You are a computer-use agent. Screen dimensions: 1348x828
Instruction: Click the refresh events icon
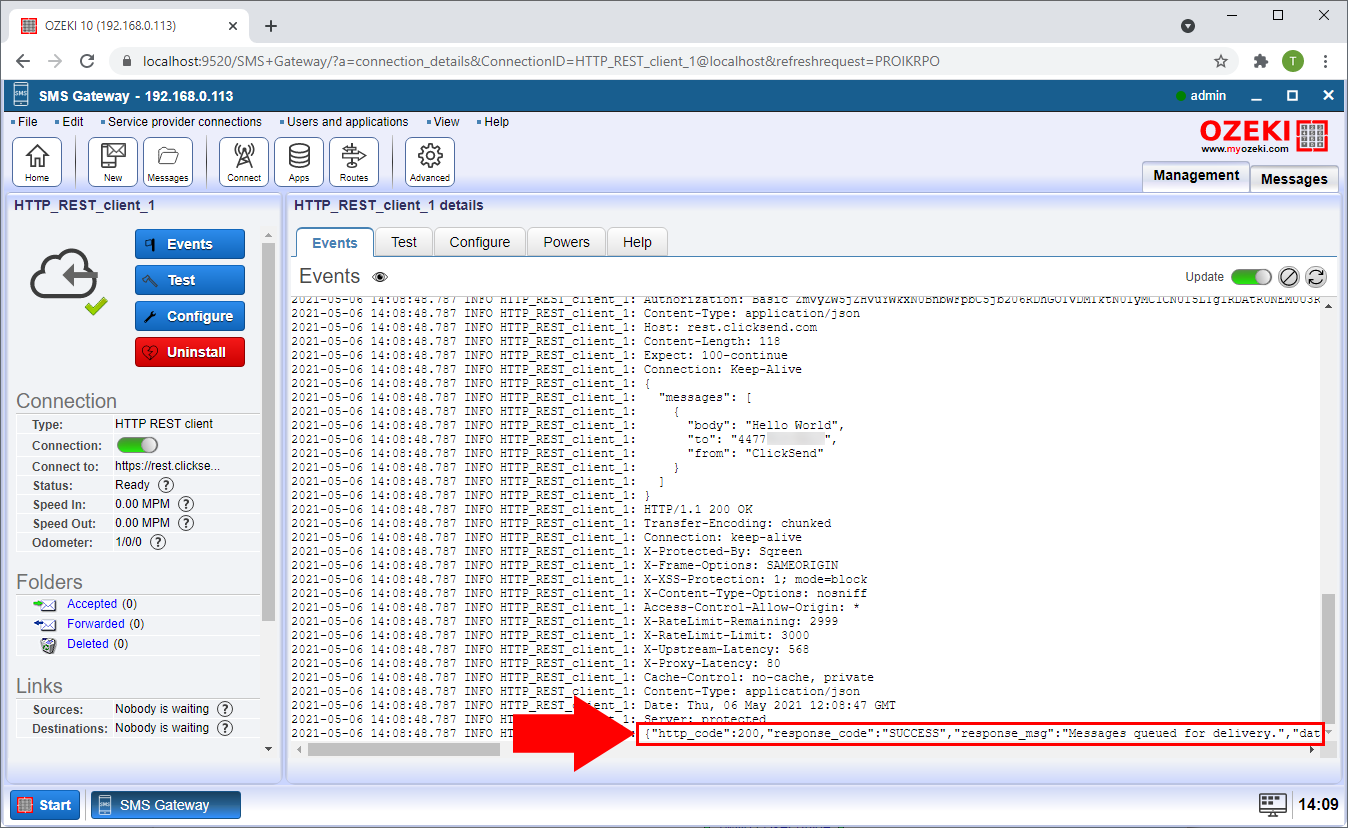click(1316, 277)
